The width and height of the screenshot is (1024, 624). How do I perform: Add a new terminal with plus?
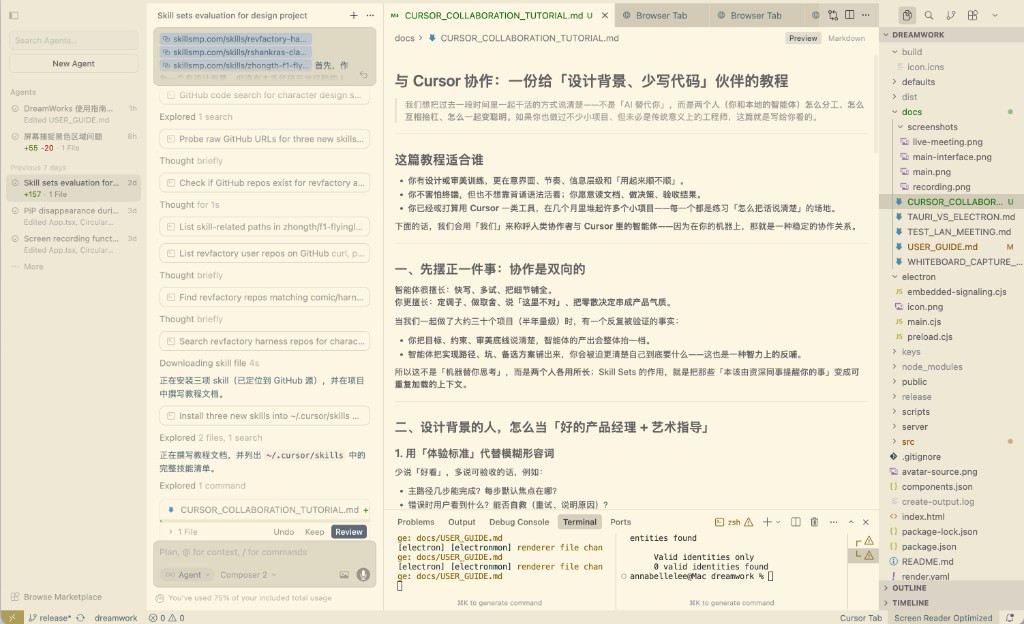pos(767,522)
